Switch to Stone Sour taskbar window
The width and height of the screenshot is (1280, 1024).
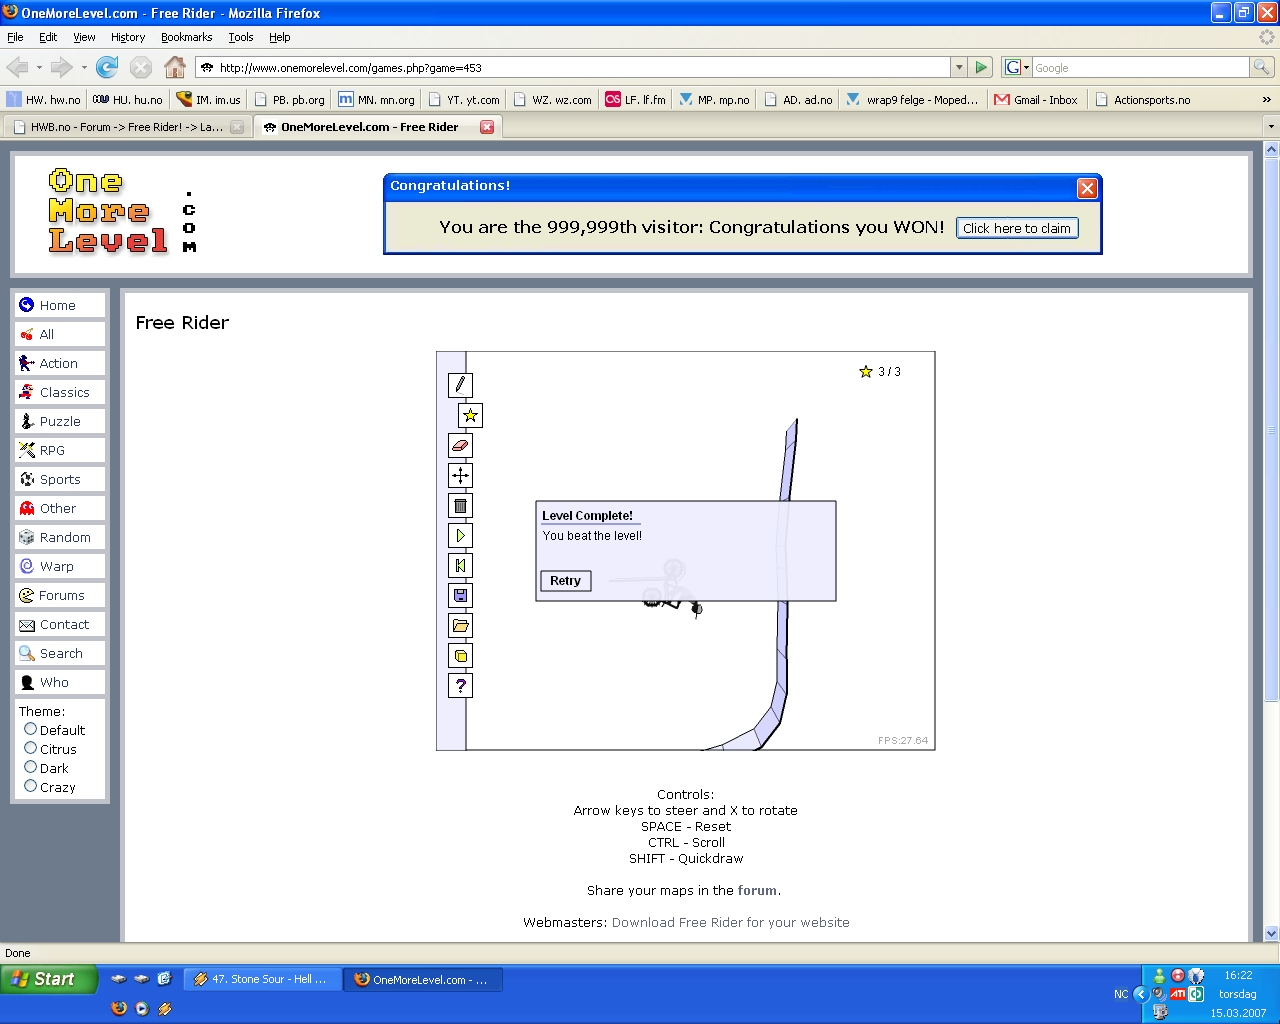click(x=262, y=980)
